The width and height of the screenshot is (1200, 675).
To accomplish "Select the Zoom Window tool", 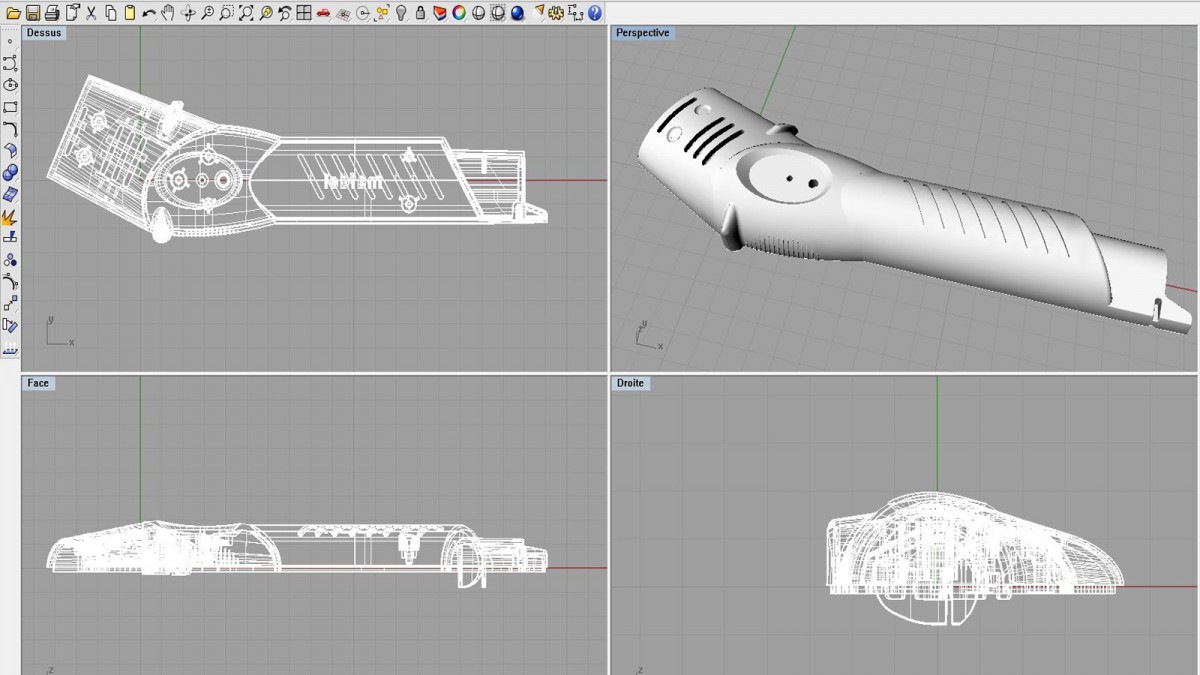I will (226, 13).
